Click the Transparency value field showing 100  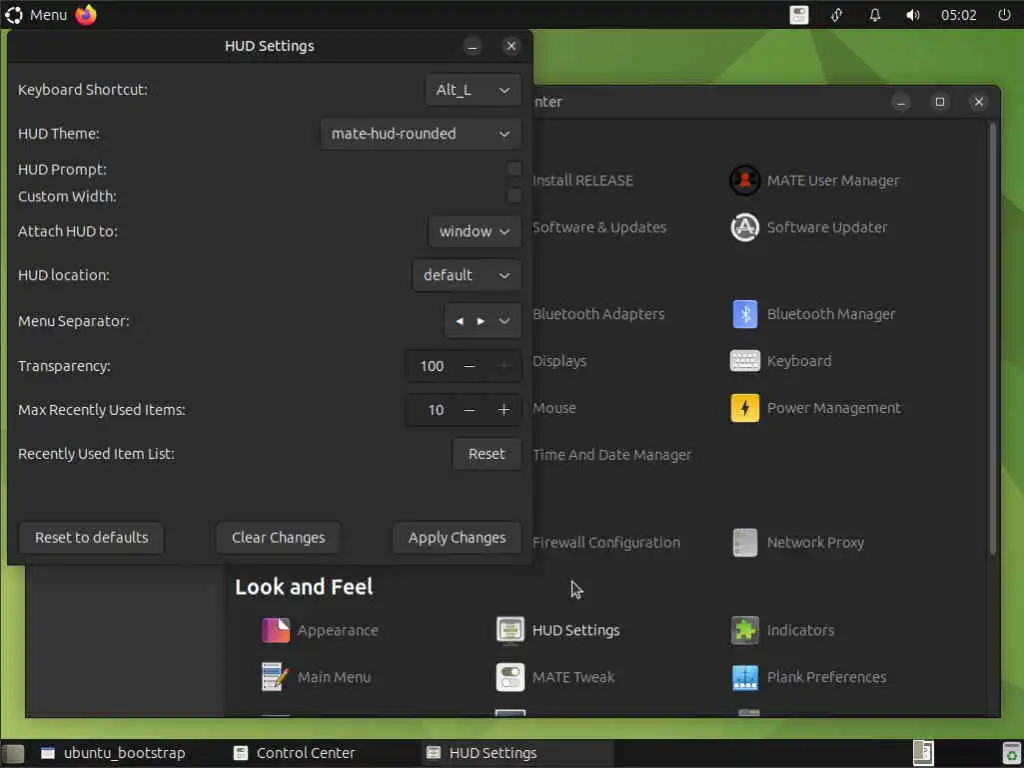click(432, 366)
